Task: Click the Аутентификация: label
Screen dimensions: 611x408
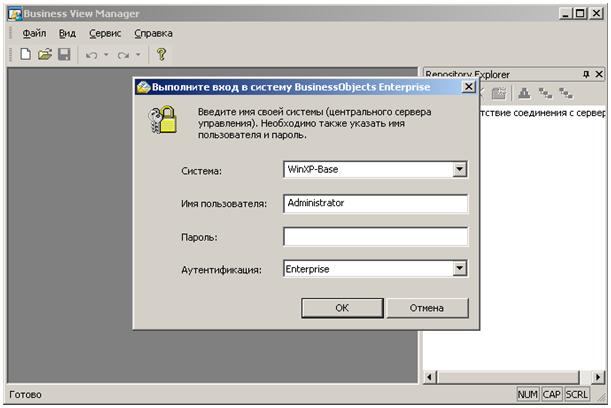Action: pos(221,270)
